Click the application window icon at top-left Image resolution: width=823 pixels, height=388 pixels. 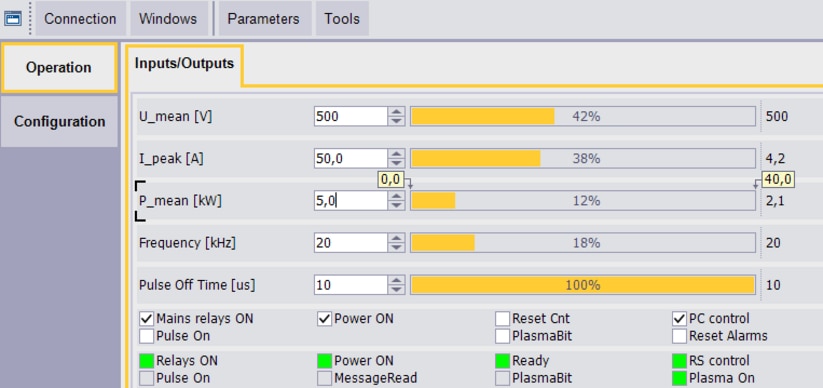(13, 19)
